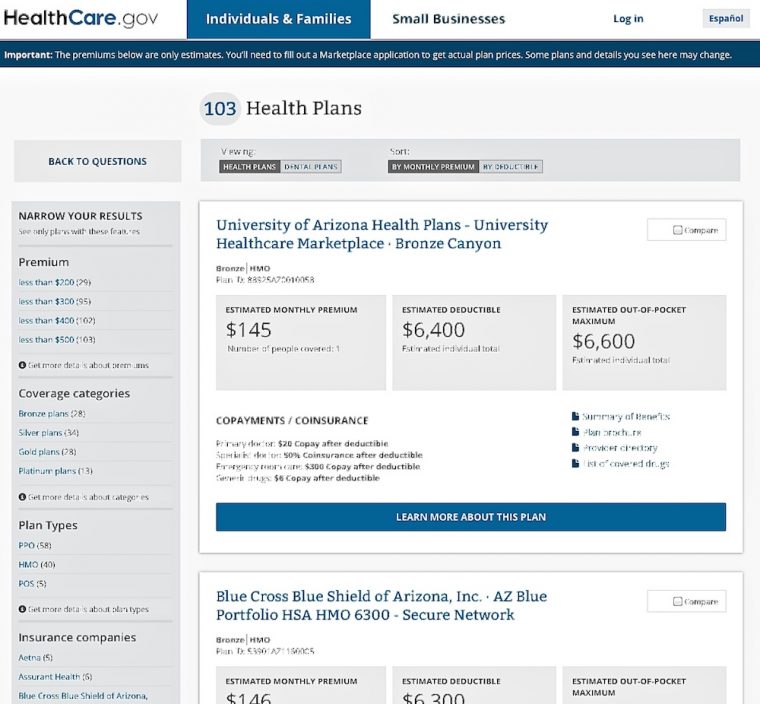Image resolution: width=760 pixels, height=704 pixels.
Task: Click info icon for category details
Action: 22,497
